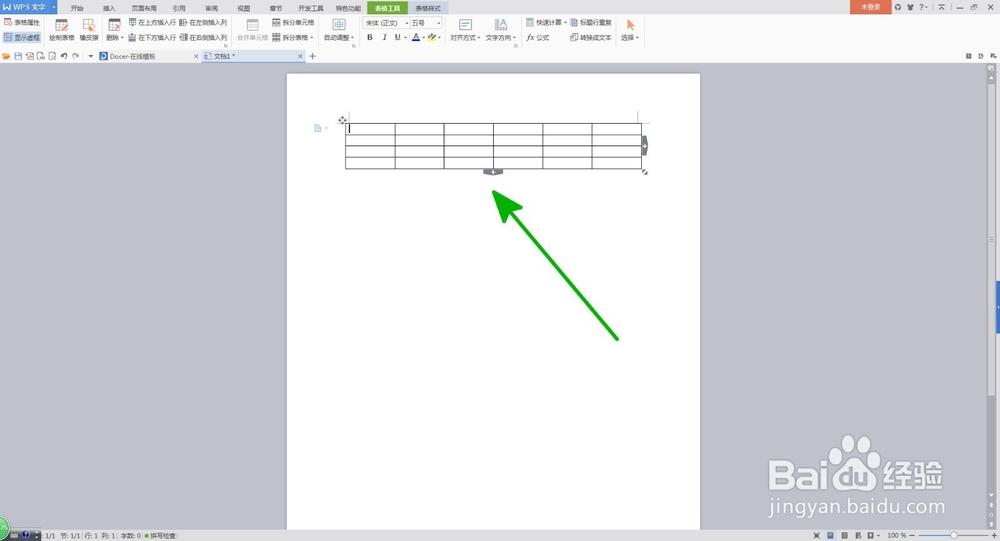Click the open folder quick-access icon
This screenshot has width=1000, height=541.
click(6, 56)
